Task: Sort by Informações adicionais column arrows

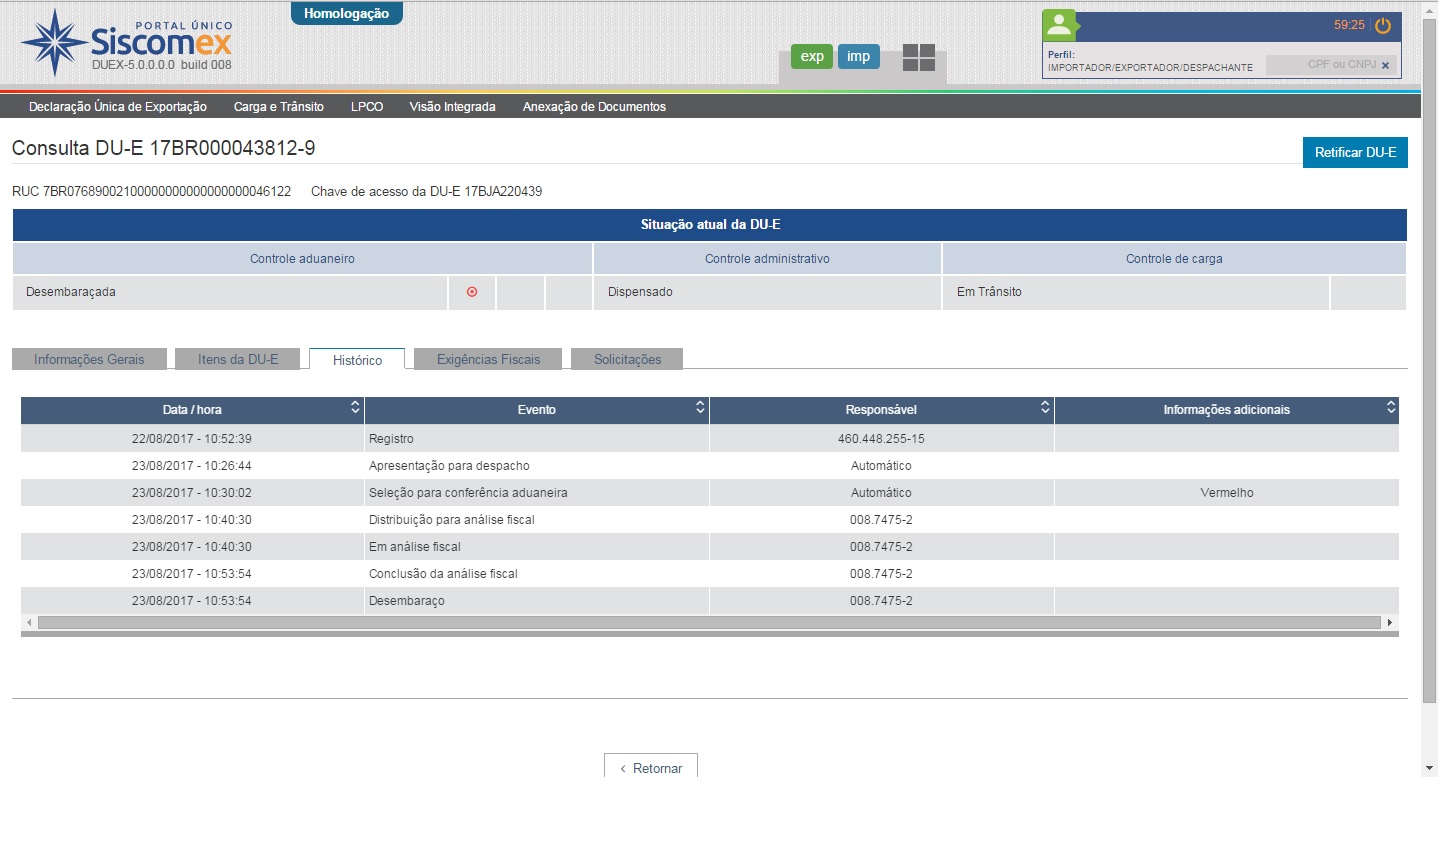Action: [x=1390, y=408]
